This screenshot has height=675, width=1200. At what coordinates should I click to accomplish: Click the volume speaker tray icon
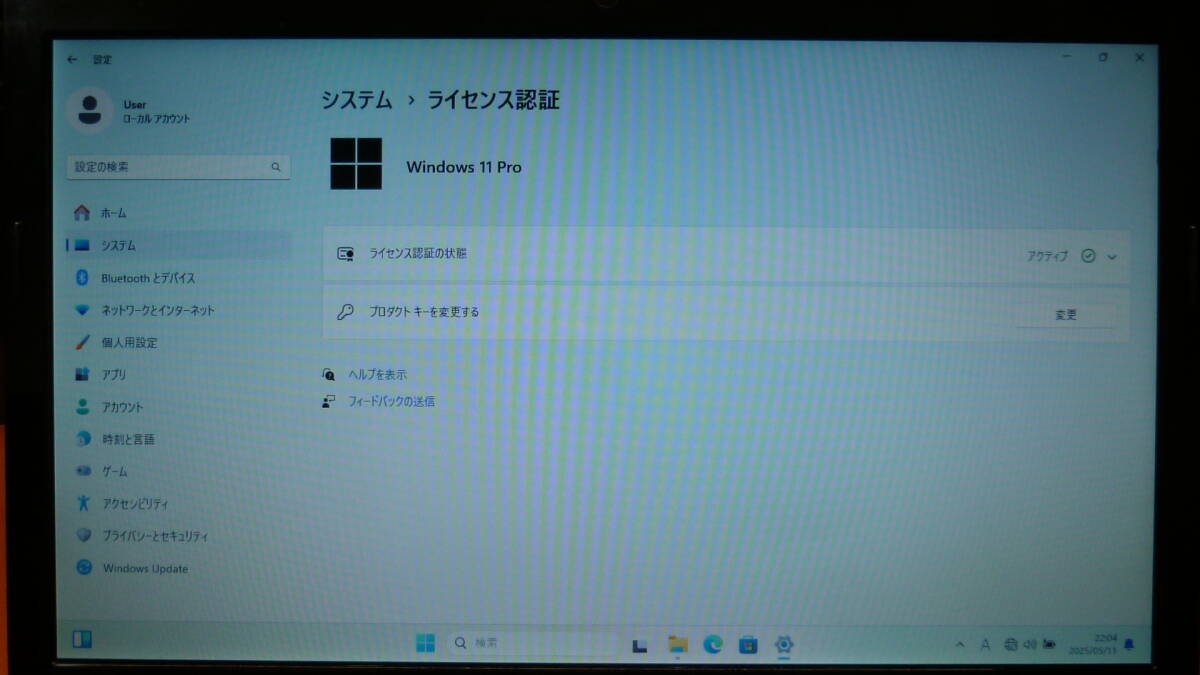pos(1030,645)
